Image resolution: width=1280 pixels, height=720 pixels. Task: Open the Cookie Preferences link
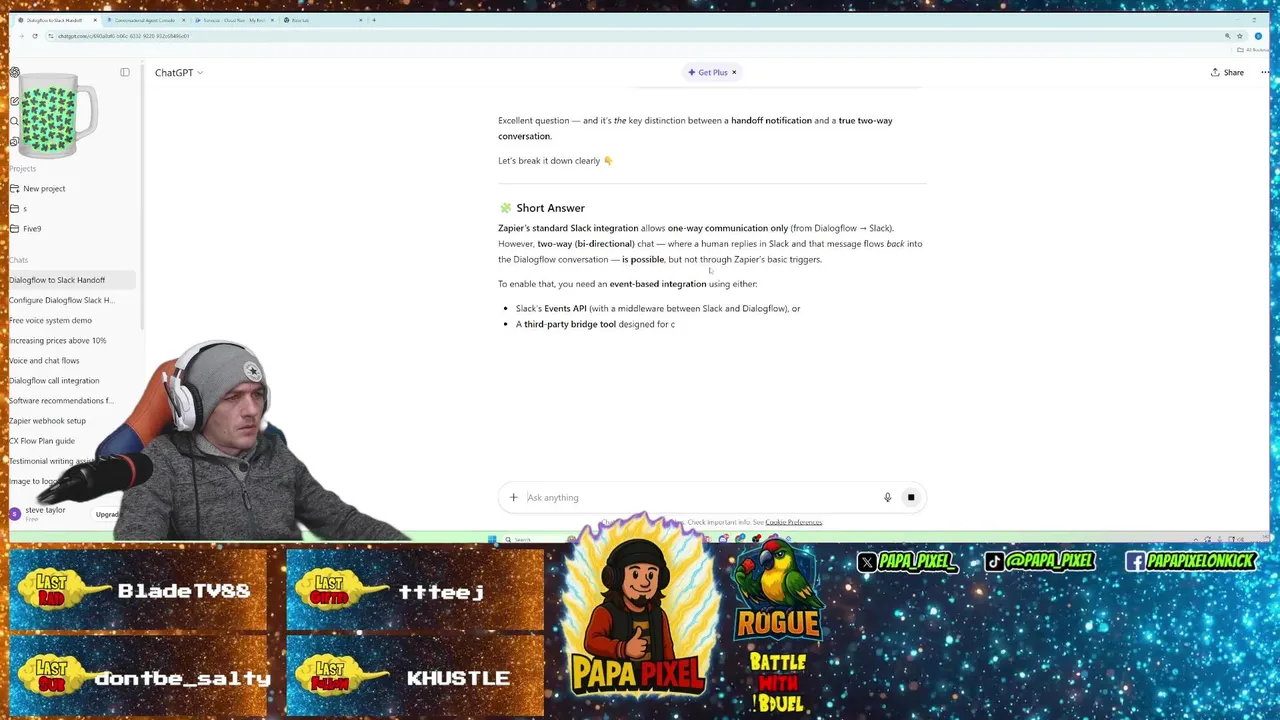coord(794,522)
